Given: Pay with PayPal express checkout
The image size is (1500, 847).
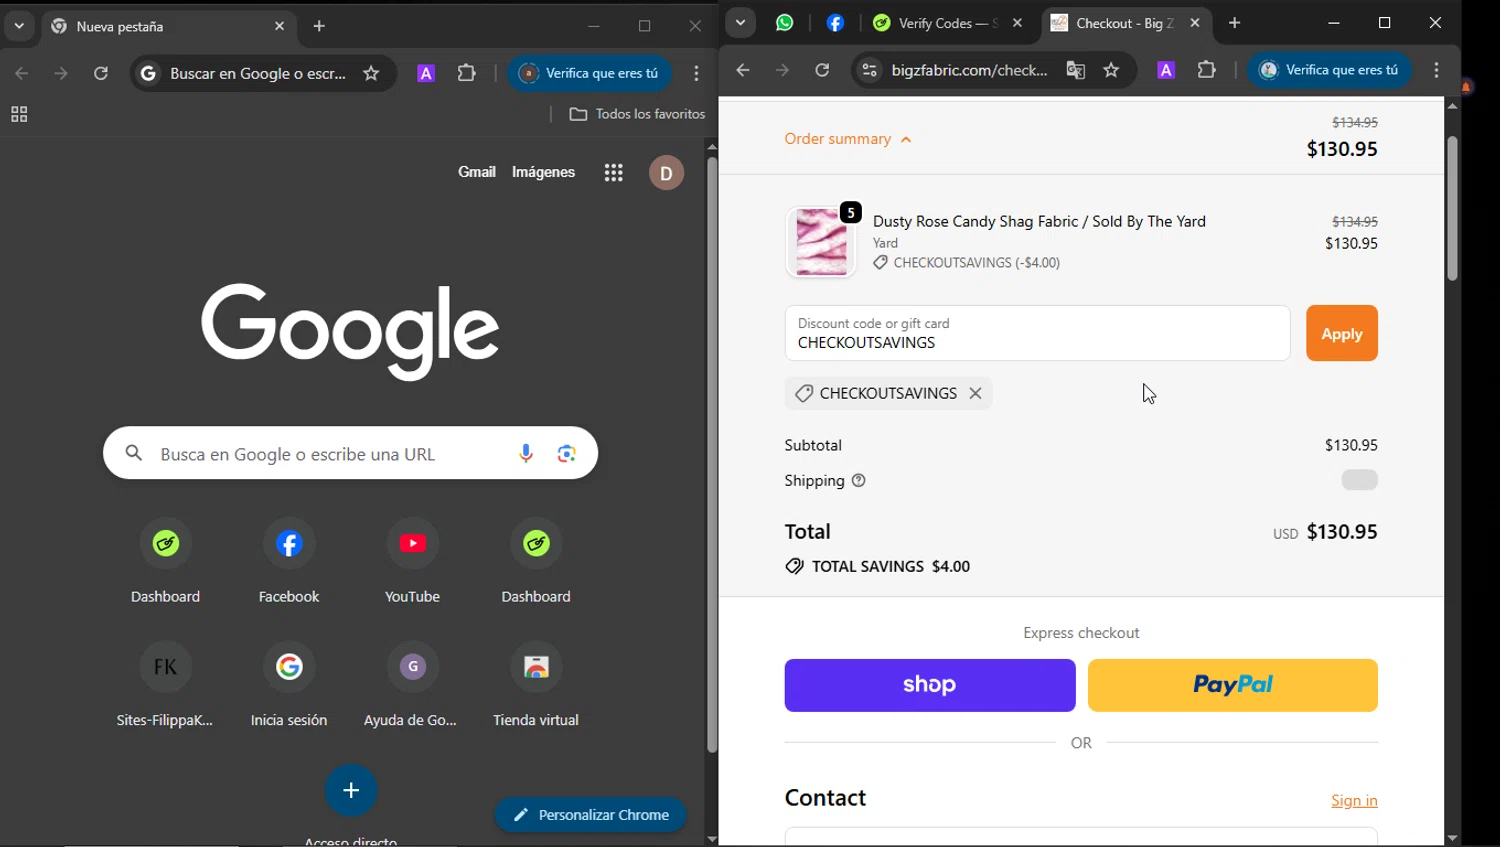Looking at the screenshot, I should pyautogui.click(x=1233, y=685).
